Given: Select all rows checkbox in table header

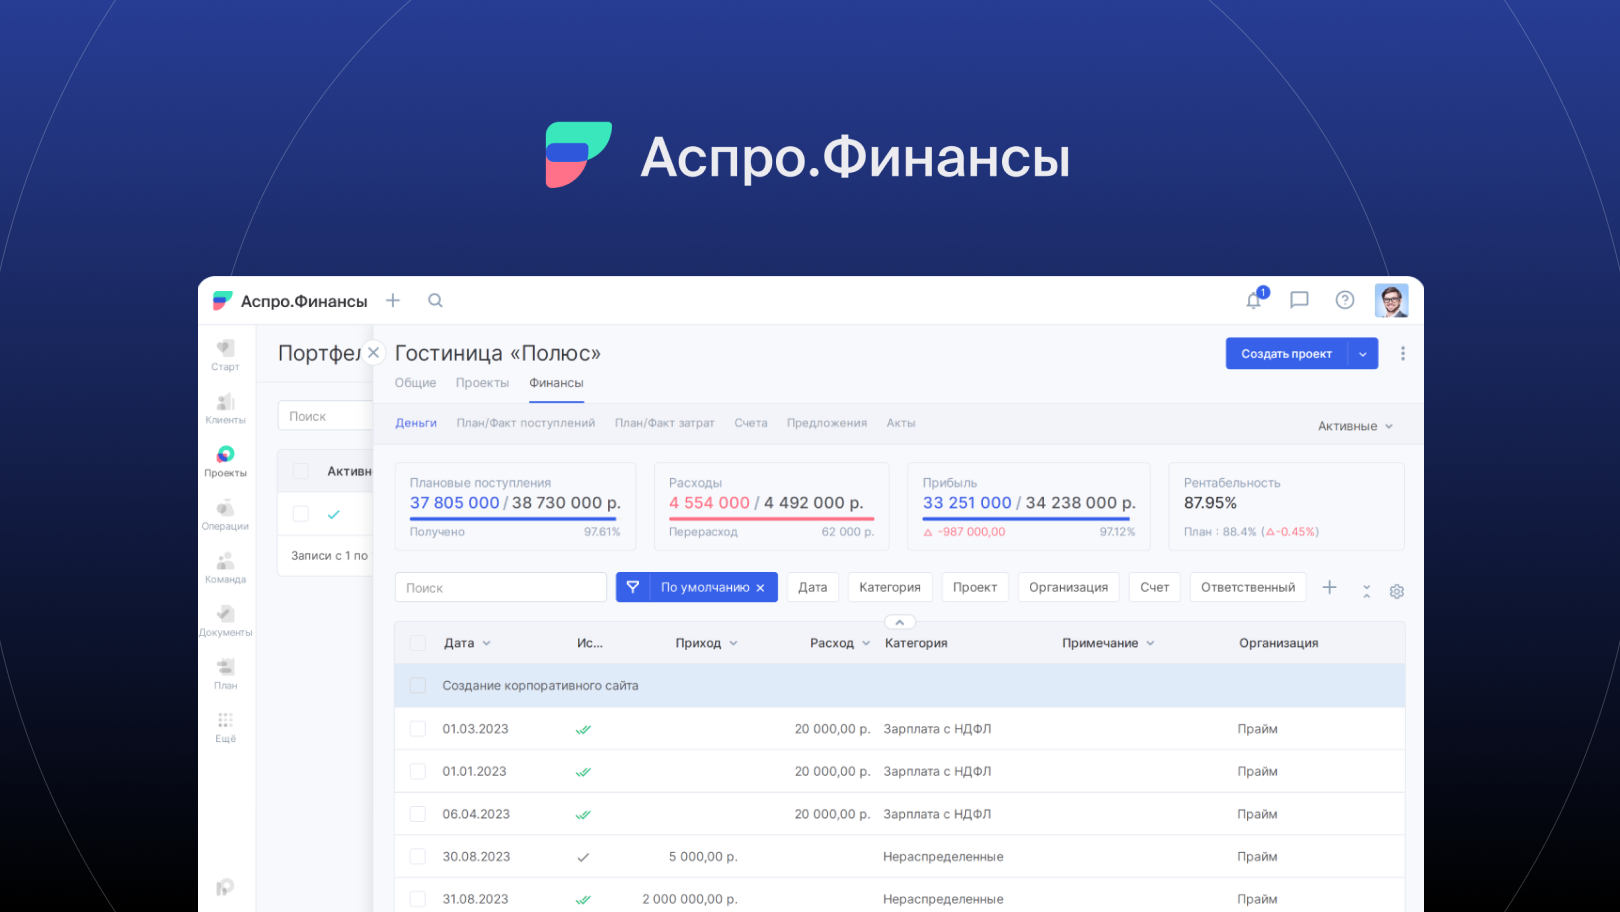Looking at the screenshot, I should click(418, 643).
